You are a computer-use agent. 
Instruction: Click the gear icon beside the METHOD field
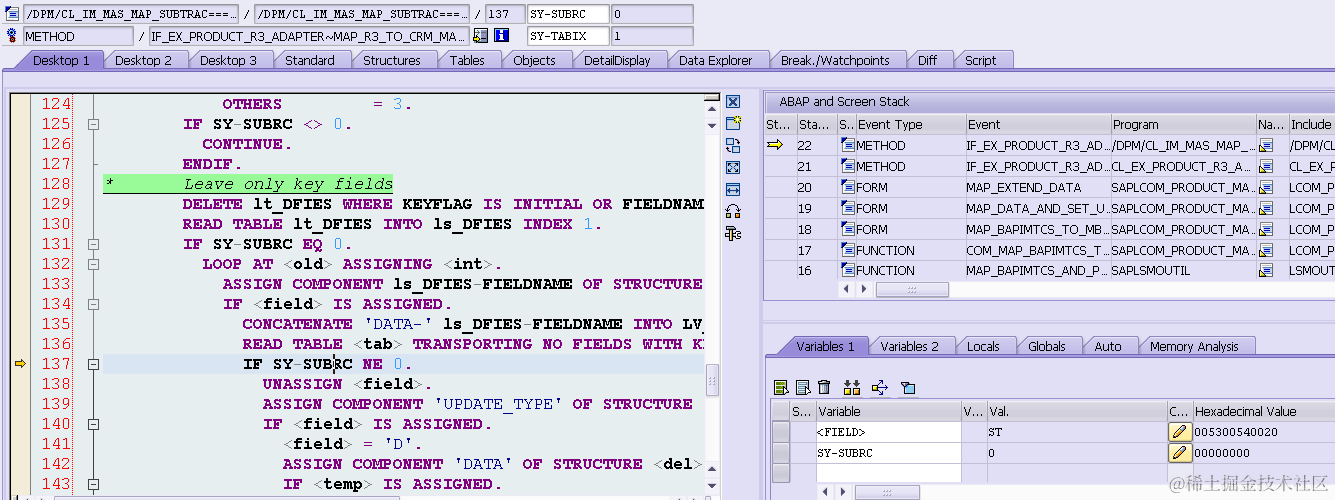13,36
